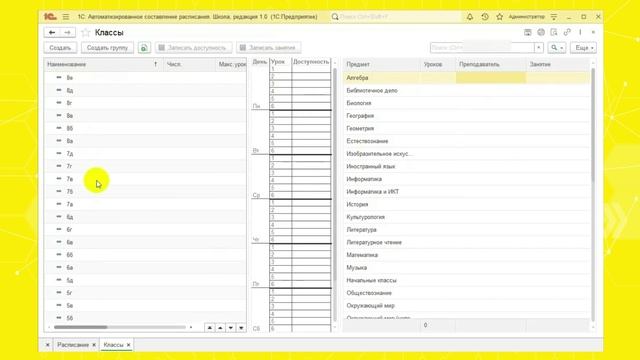Close the Классы tab
This screenshot has width=640, height=360.
(x=129, y=345)
